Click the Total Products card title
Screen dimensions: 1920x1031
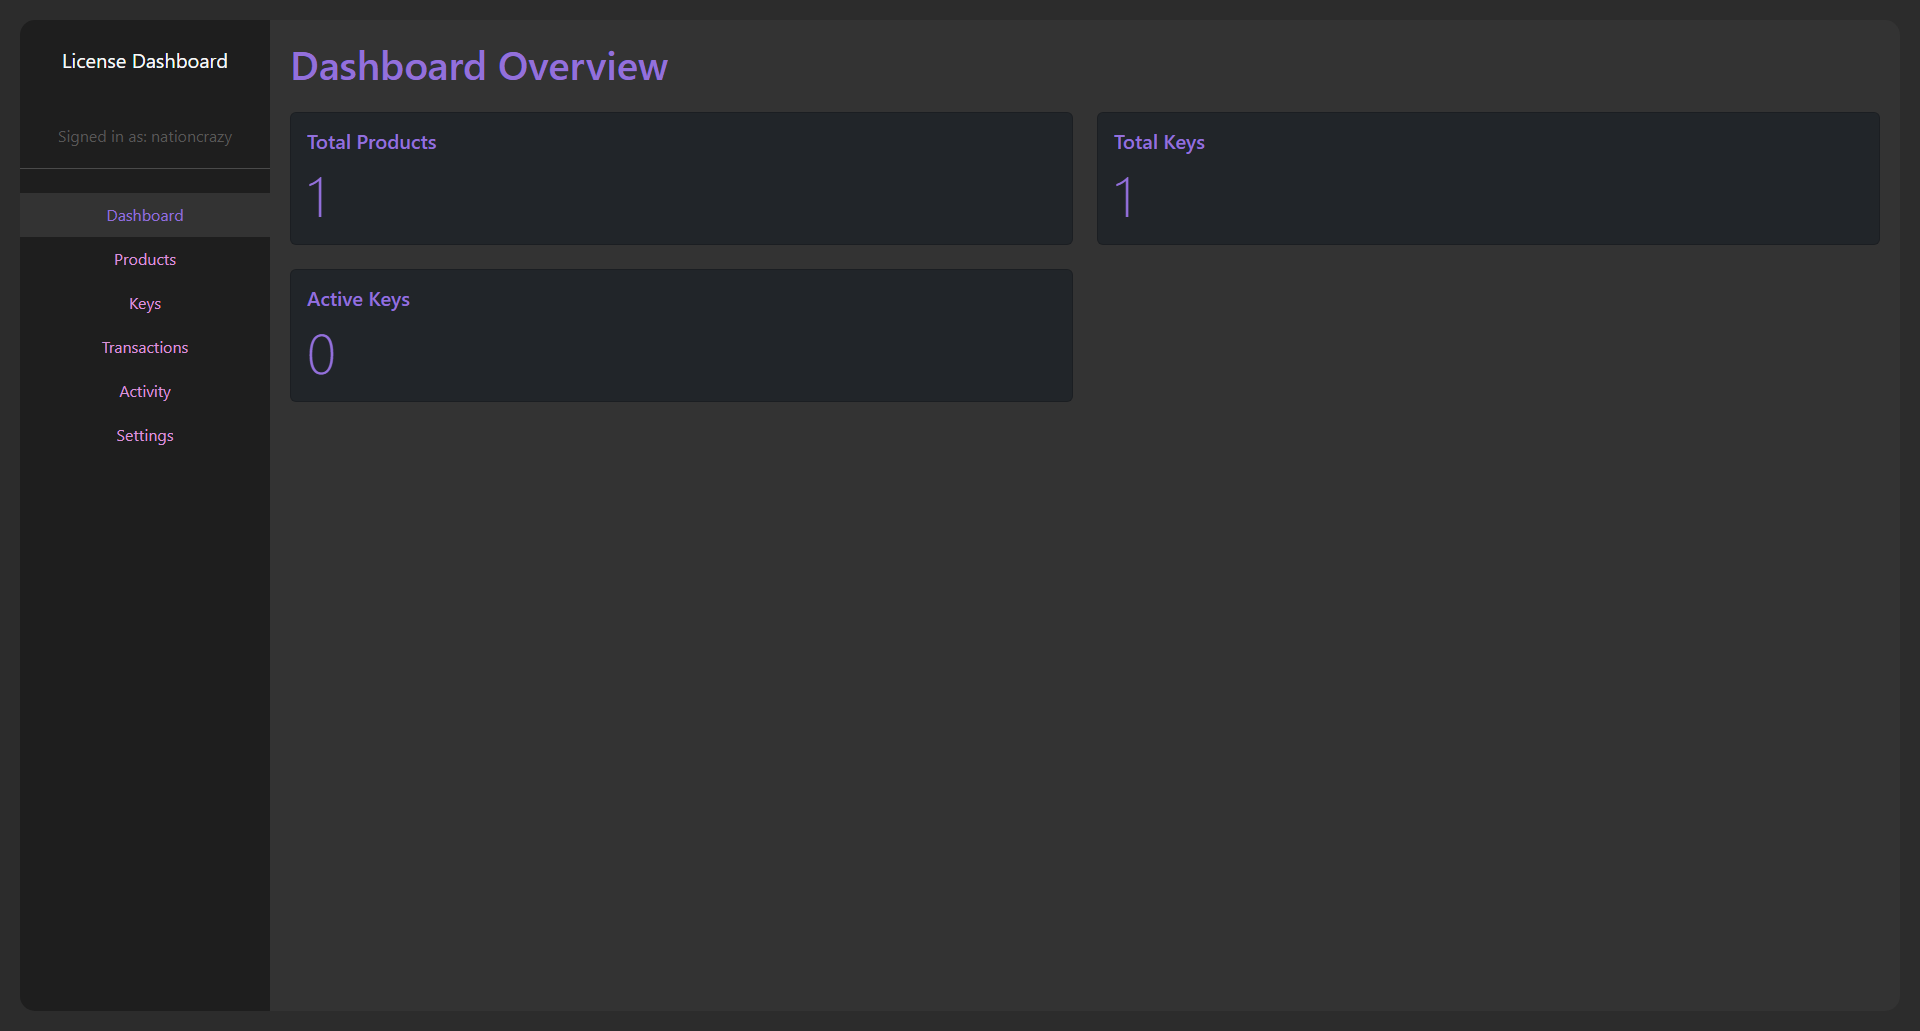click(371, 143)
